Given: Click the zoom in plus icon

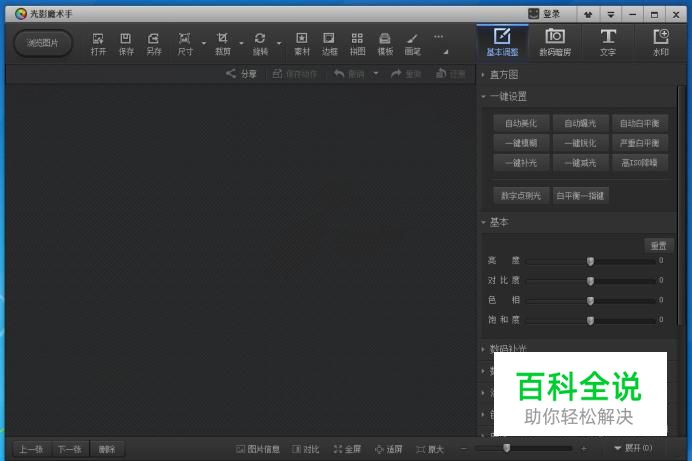Looking at the screenshot, I should tap(584, 449).
